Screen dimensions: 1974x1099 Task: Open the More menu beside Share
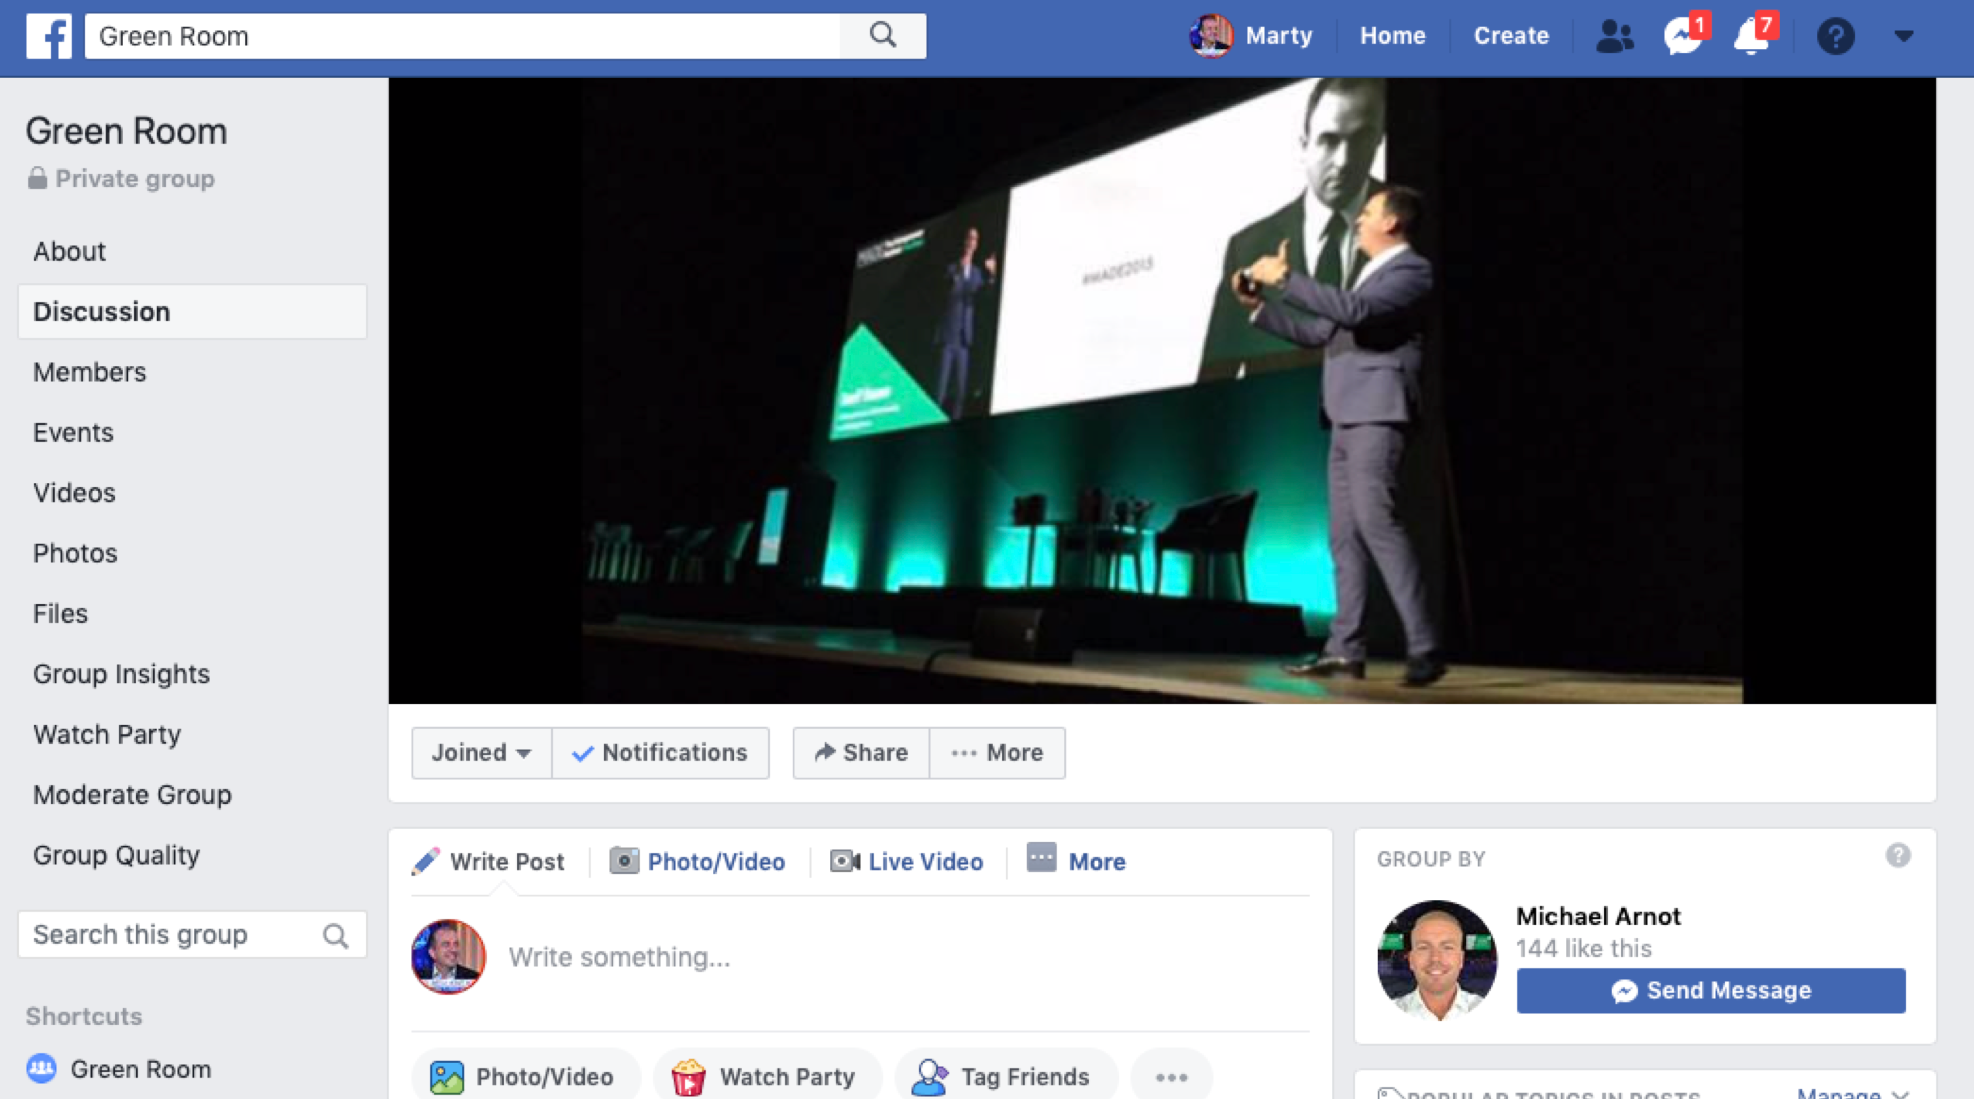point(997,753)
